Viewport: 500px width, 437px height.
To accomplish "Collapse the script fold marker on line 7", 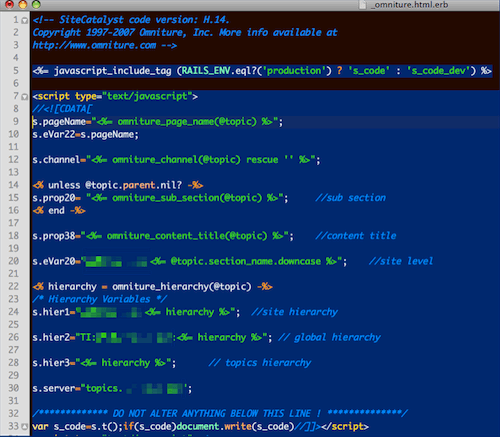I will click(24, 97).
